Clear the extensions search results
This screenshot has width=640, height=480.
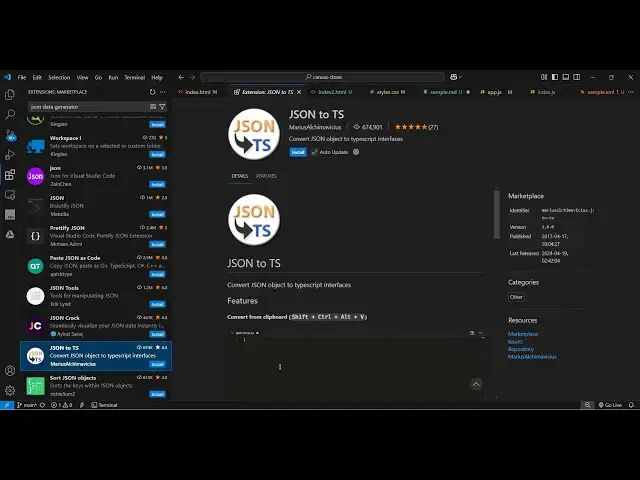[x=153, y=107]
